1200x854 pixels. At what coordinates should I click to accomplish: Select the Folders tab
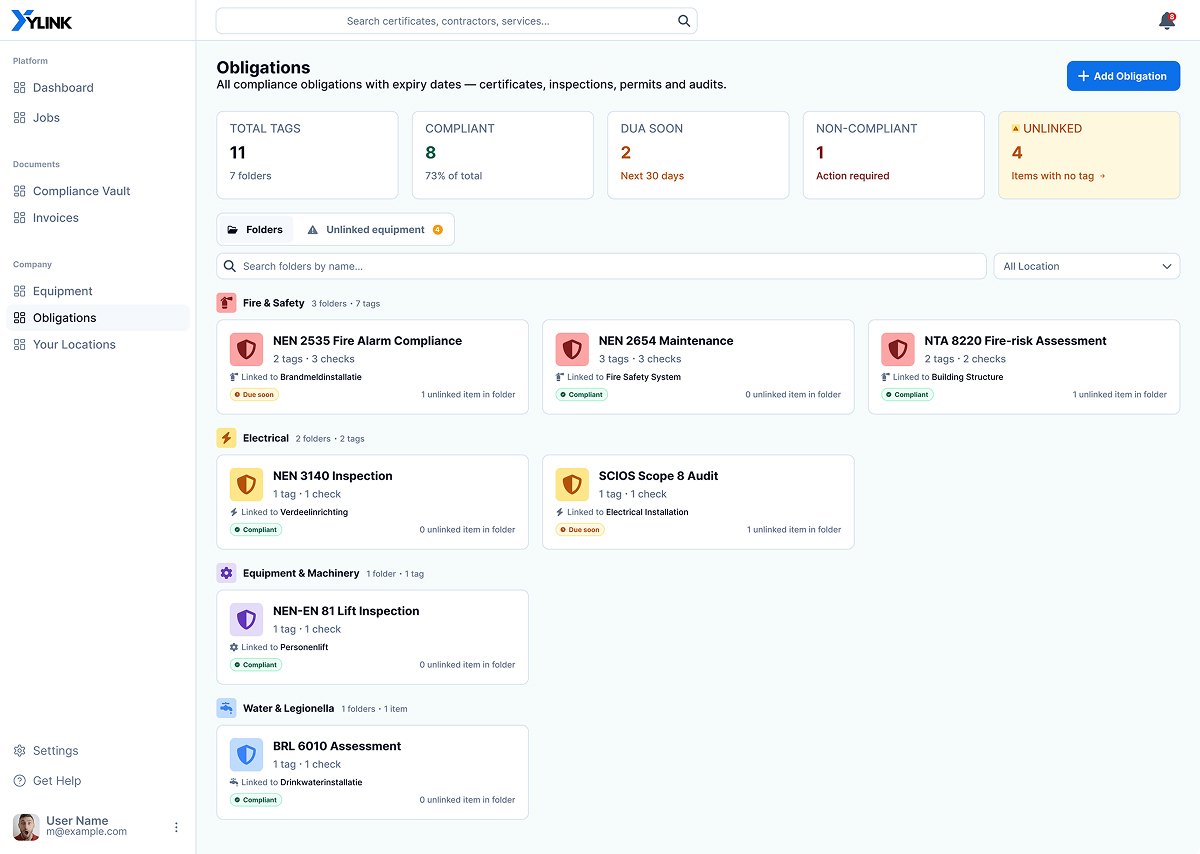point(256,230)
